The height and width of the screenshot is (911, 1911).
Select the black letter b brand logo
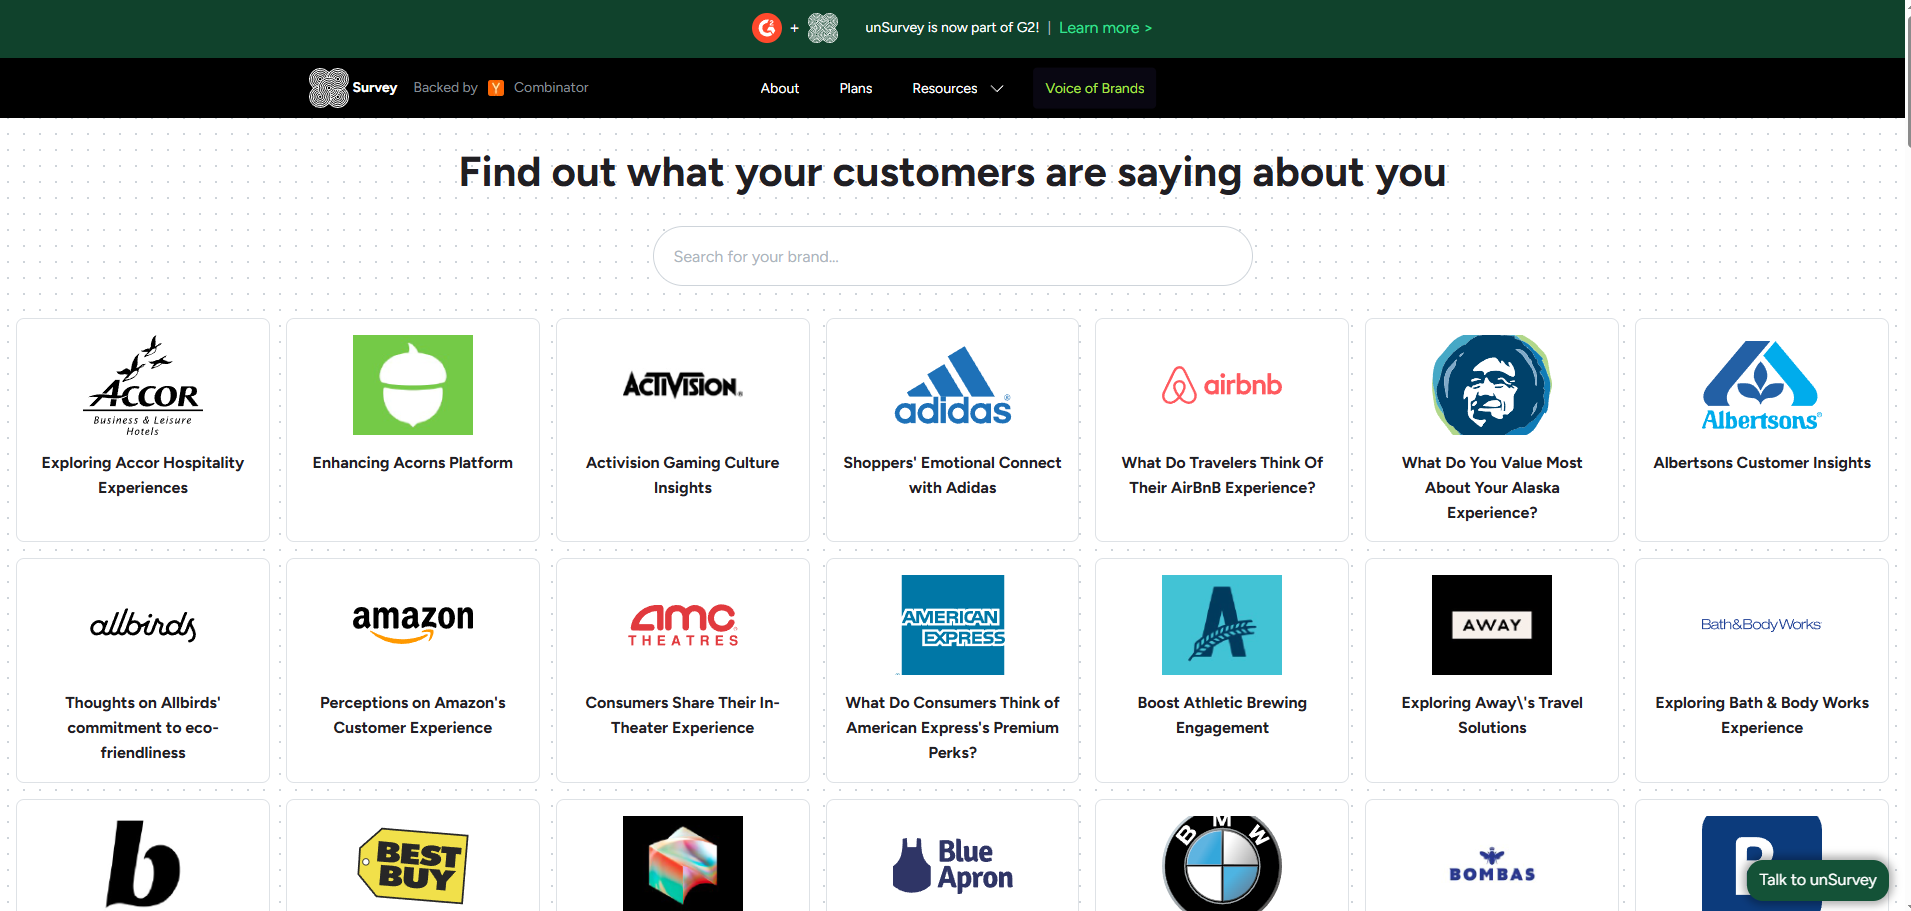[x=143, y=864]
